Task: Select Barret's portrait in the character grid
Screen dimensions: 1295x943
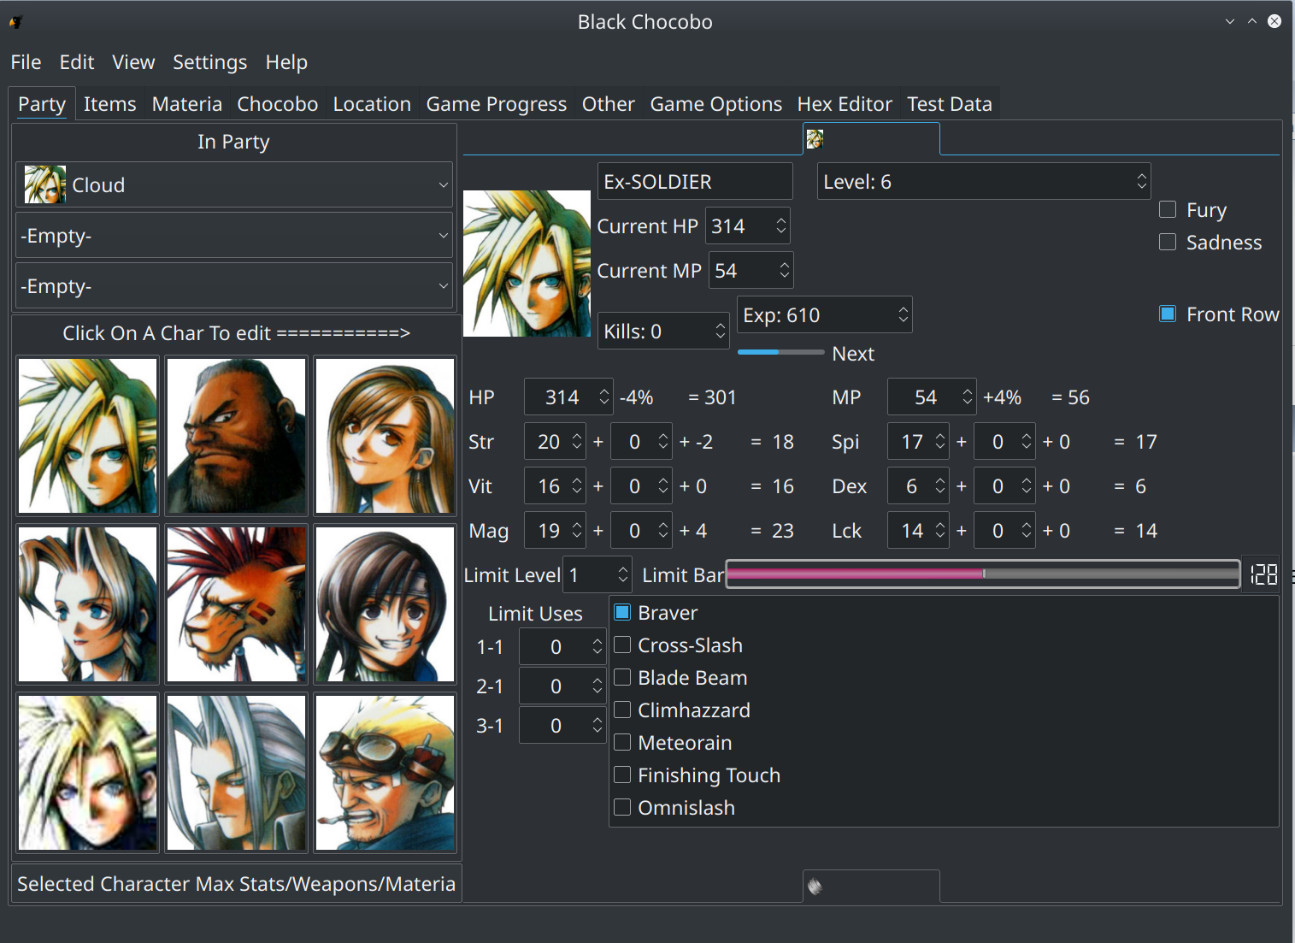Action: 236,436
